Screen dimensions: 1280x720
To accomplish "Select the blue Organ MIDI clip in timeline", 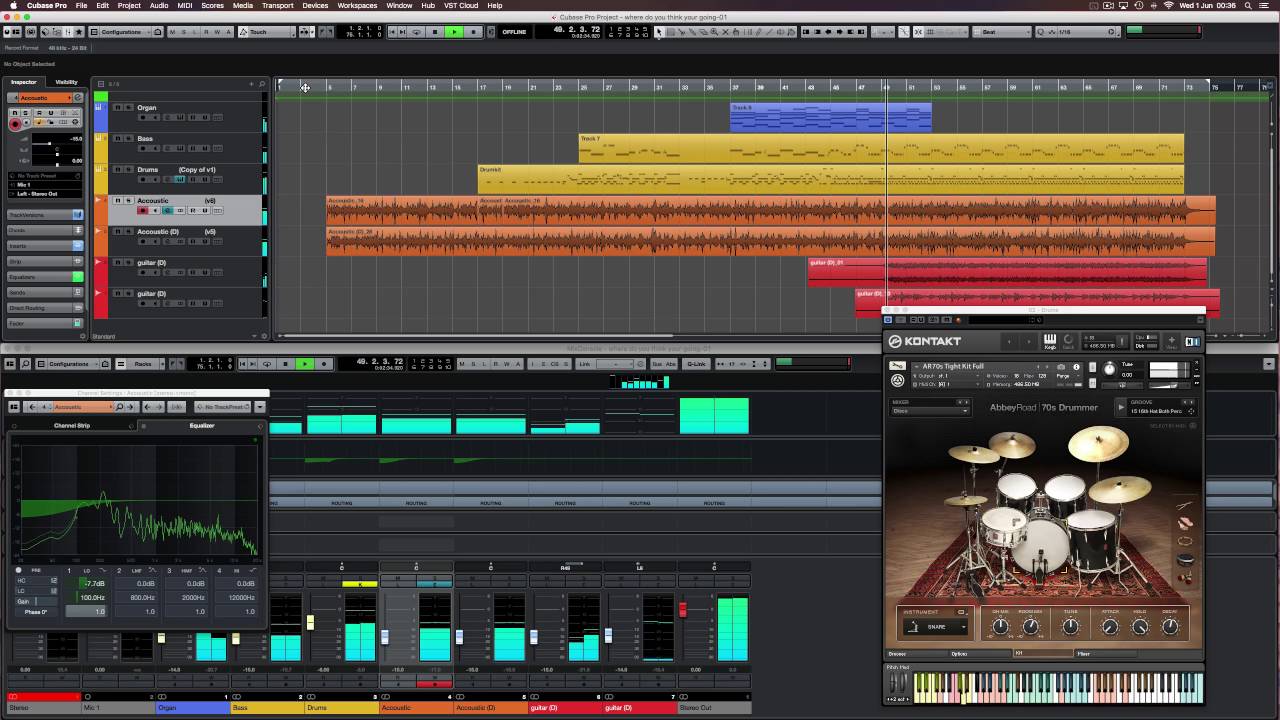I will (x=831, y=117).
